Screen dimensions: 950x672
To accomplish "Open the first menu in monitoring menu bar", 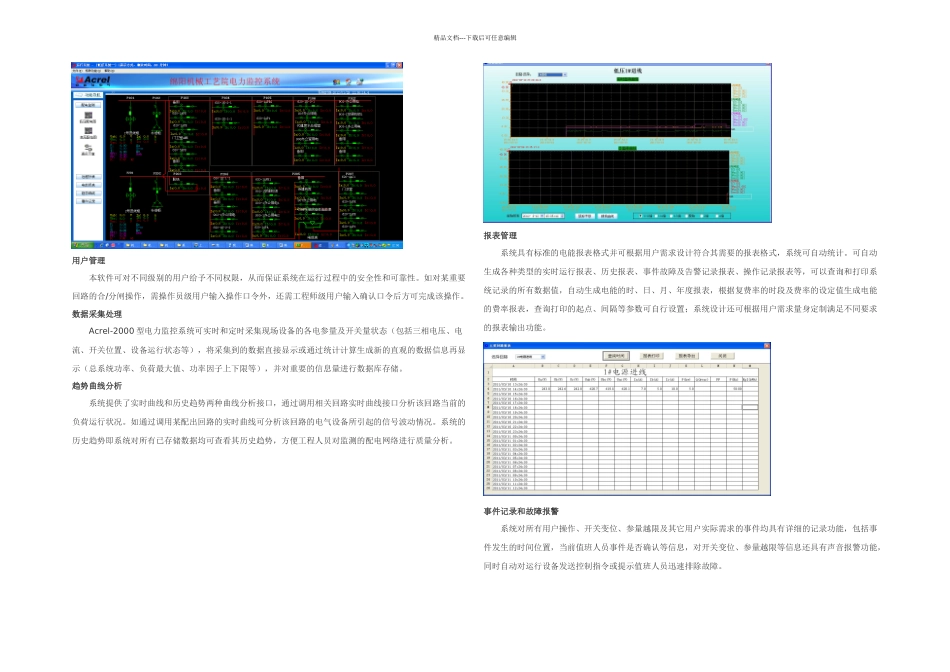I will point(77,71).
